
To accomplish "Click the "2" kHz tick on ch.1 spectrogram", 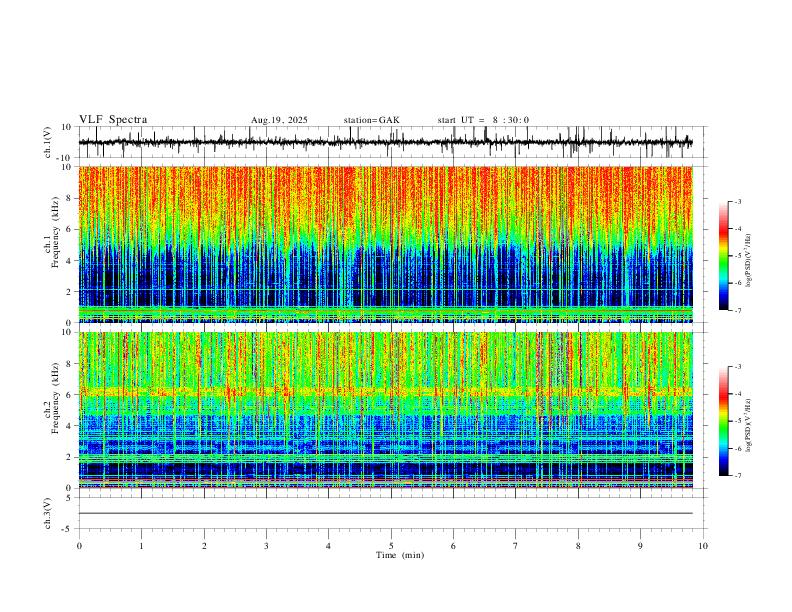I will pos(70,292).
